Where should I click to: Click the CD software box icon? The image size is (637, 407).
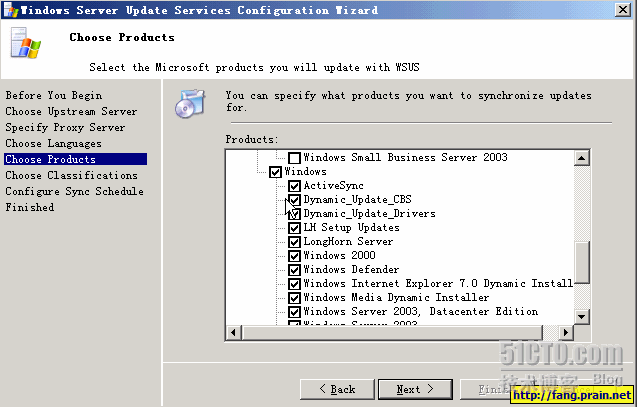click(x=190, y=104)
